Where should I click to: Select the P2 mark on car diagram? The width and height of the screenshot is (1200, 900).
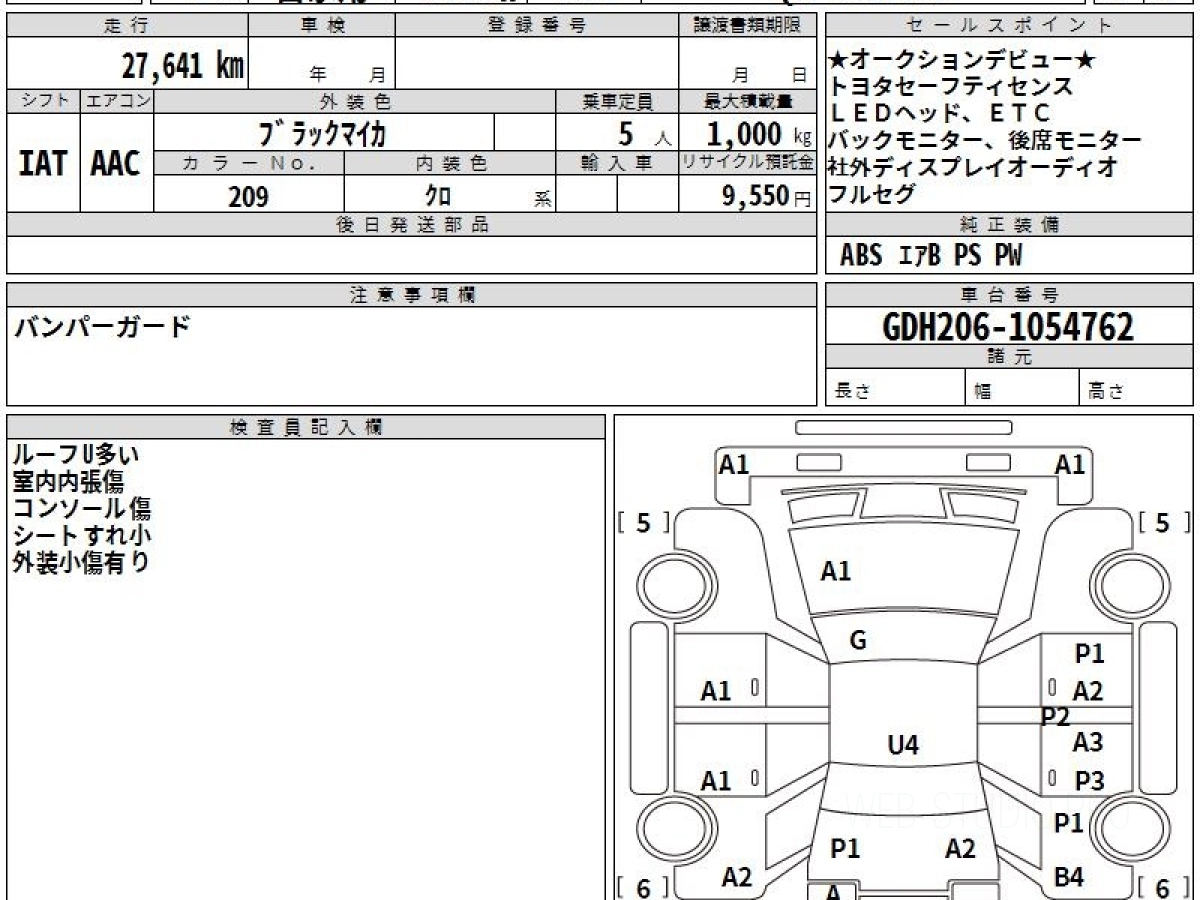click(1055, 717)
